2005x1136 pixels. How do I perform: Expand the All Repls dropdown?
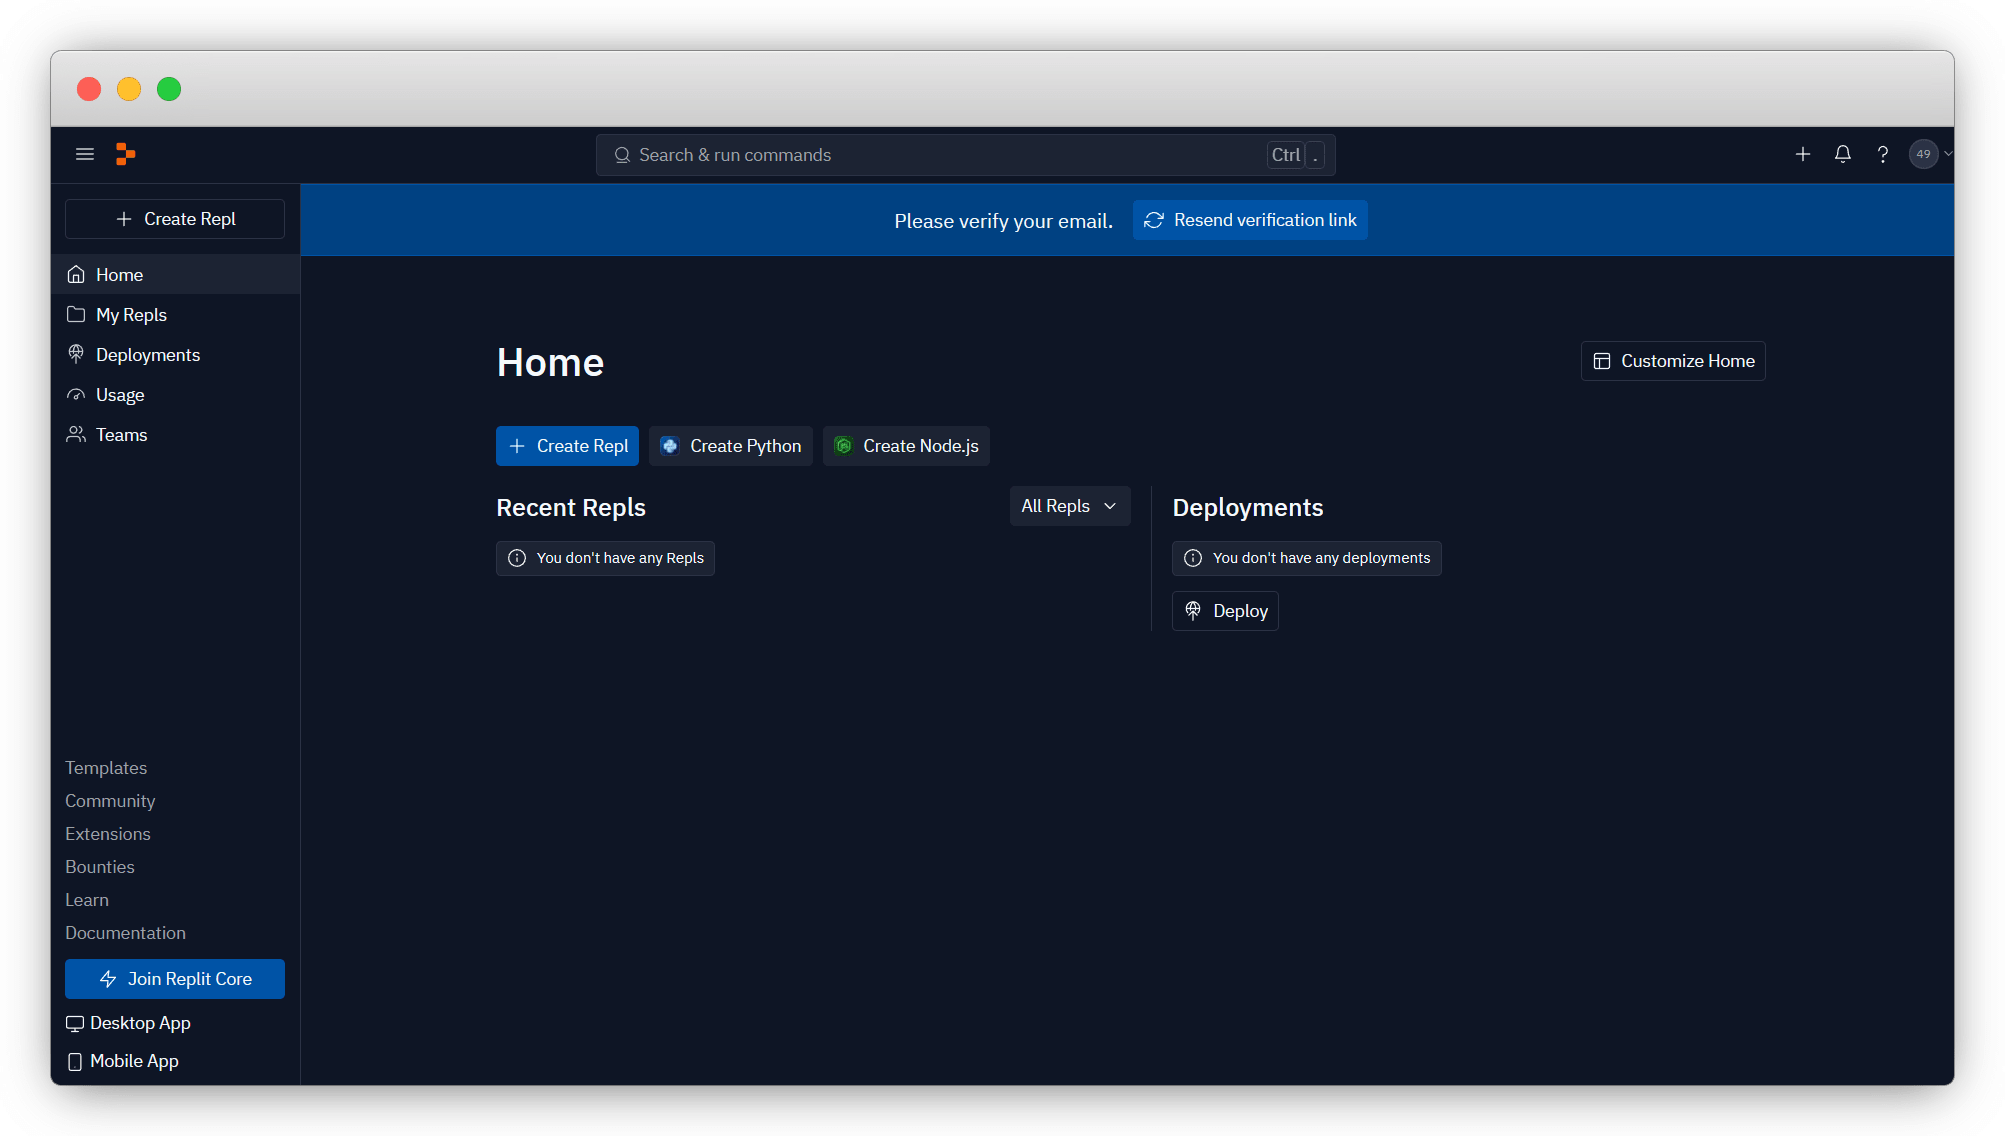pos(1069,506)
